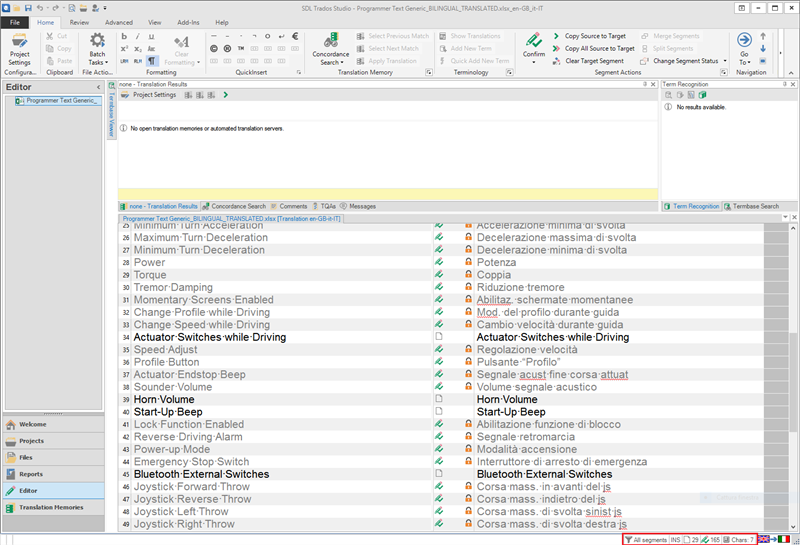This screenshot has height=545, width=800.
Task: Expand the quick access toolbar customization arrow
Action: coord(106,8)
